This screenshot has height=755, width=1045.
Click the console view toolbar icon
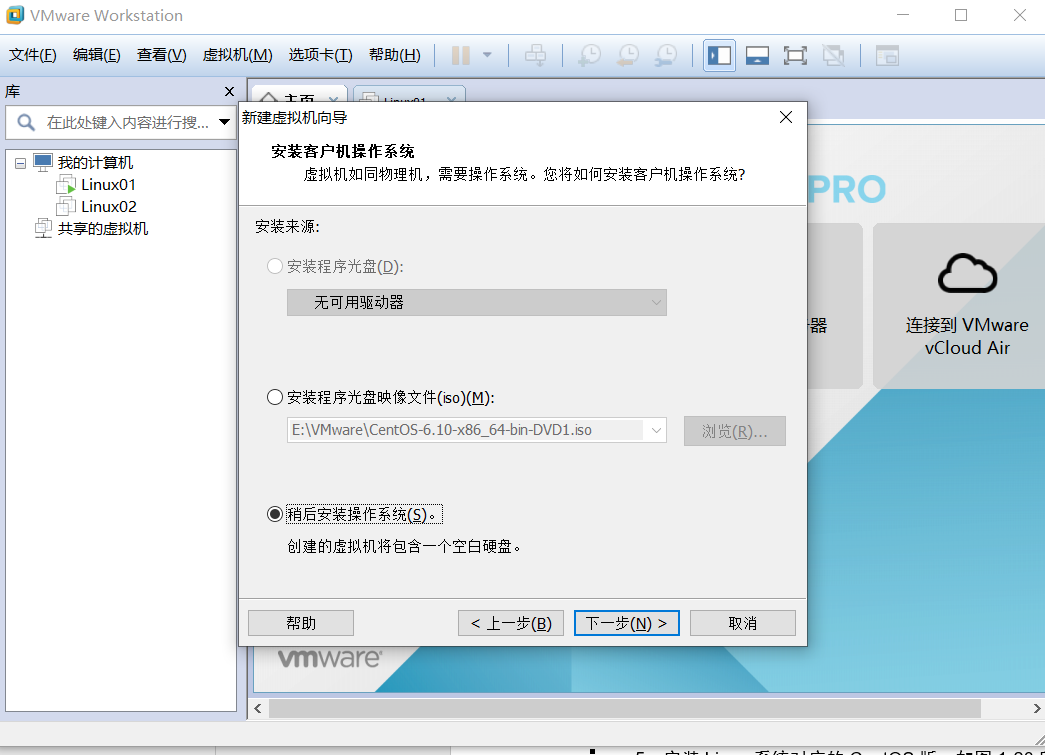tap(886, 55)
